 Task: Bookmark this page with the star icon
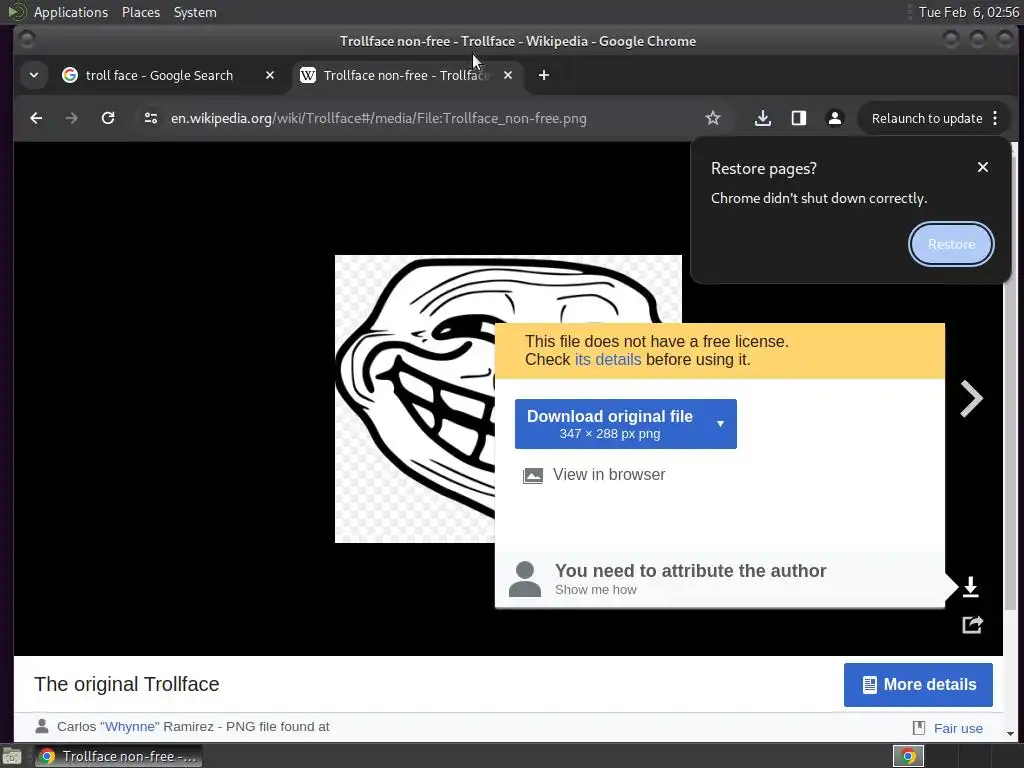point(712,118)
